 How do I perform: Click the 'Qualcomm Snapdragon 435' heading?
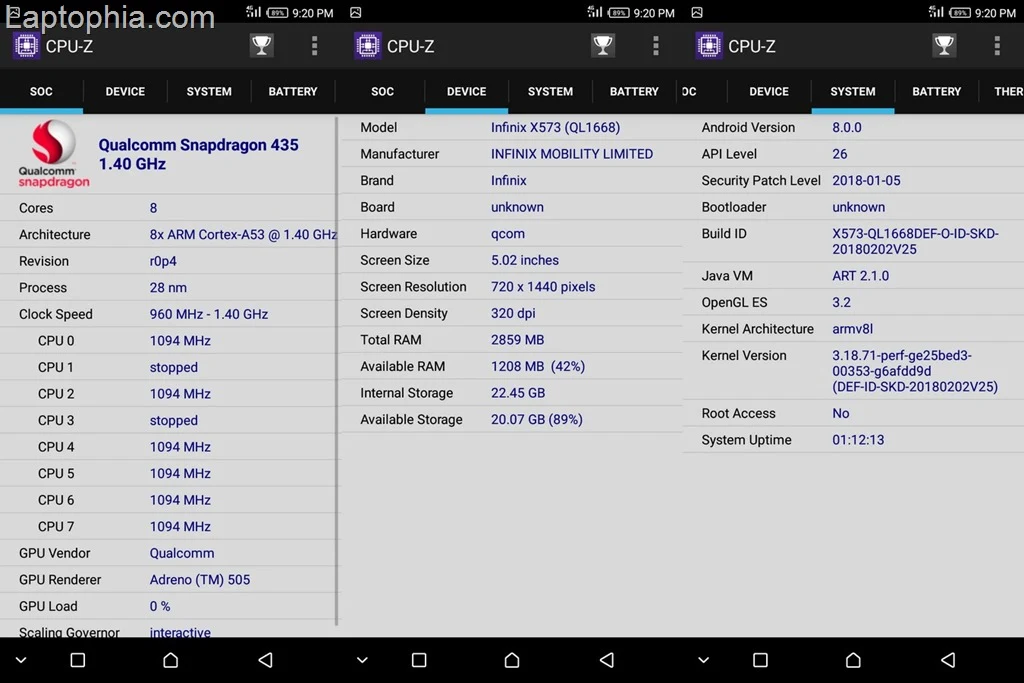tap(199, 145)
